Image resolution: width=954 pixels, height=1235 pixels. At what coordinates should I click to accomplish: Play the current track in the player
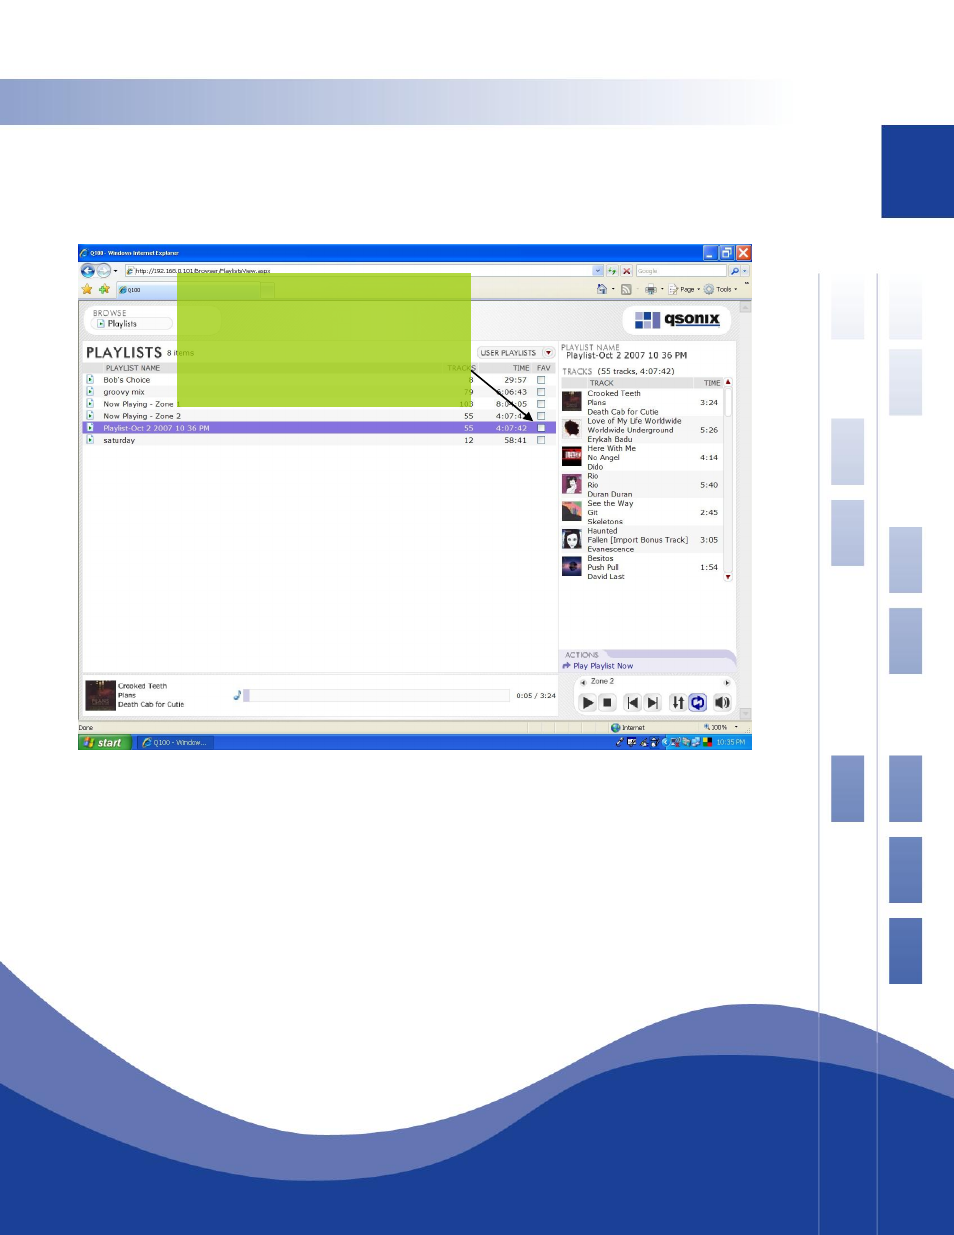point(588,703)
